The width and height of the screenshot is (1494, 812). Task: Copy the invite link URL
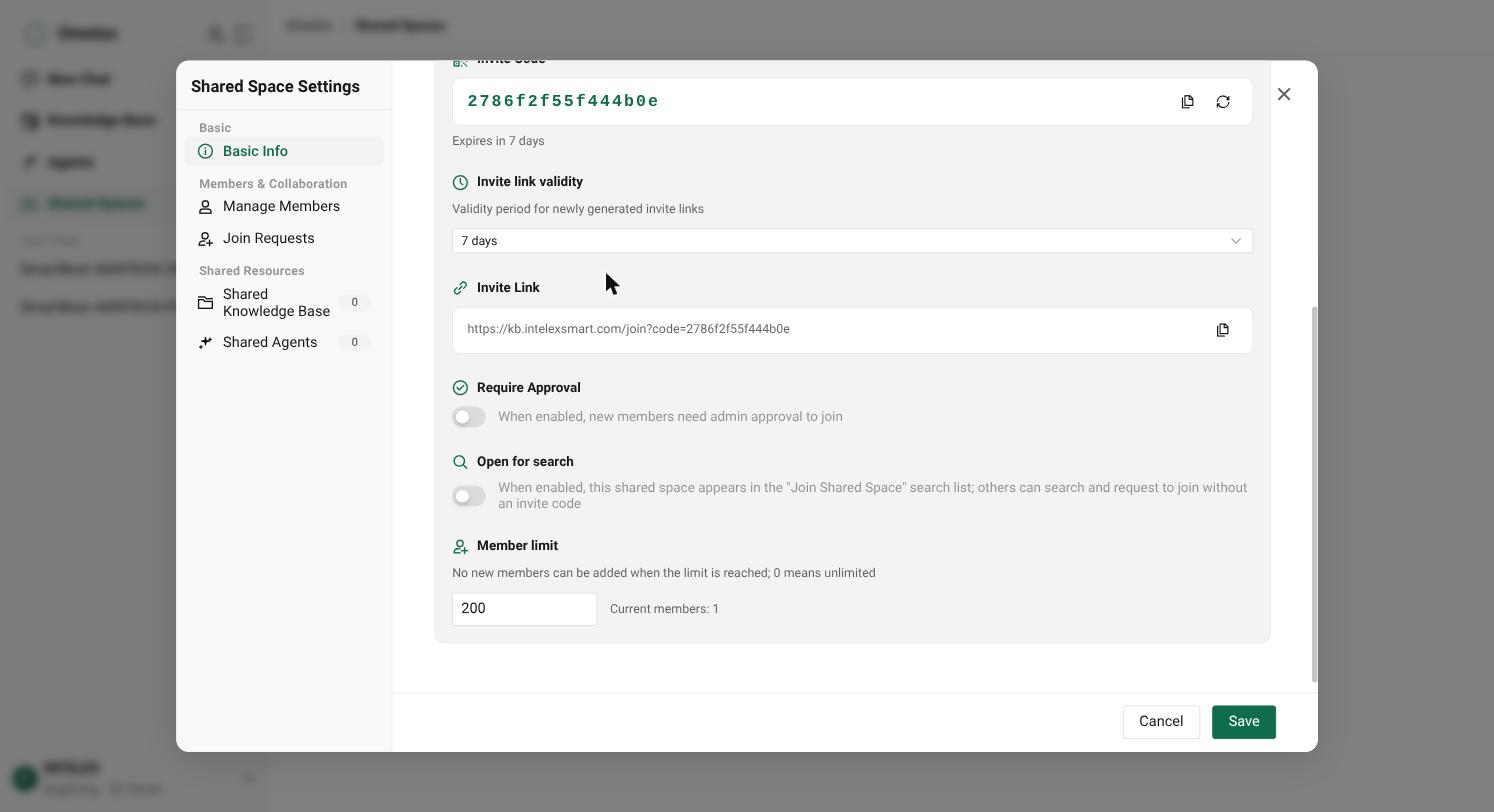[x=1222, y=330]
